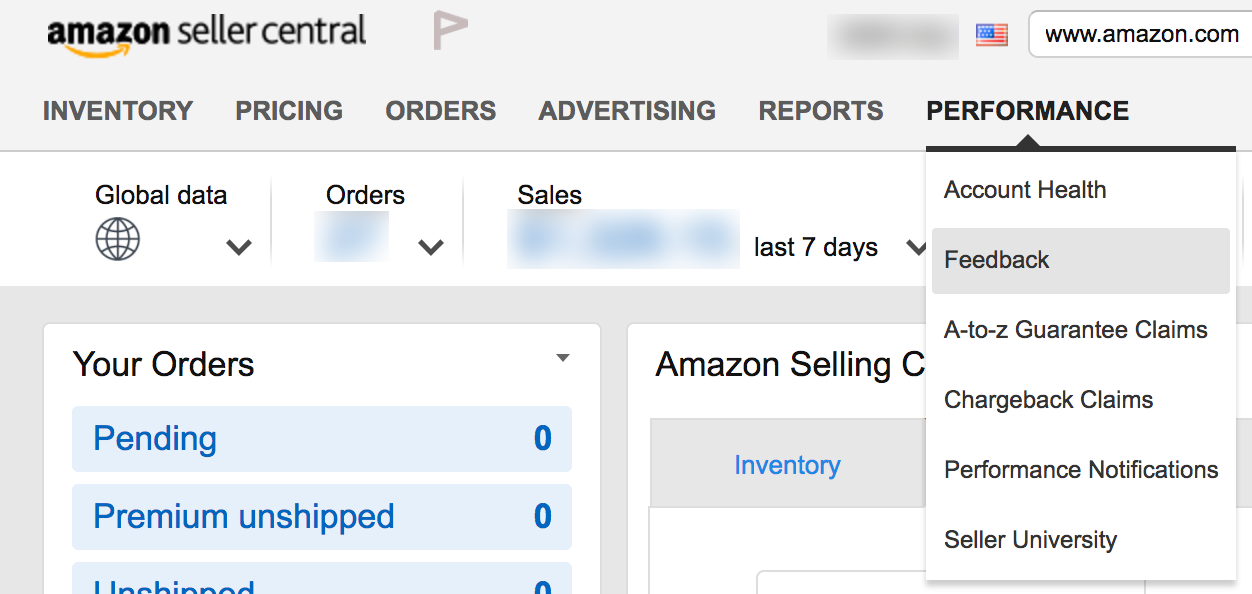Click the Global data globe icon

[x=118, y=240]
